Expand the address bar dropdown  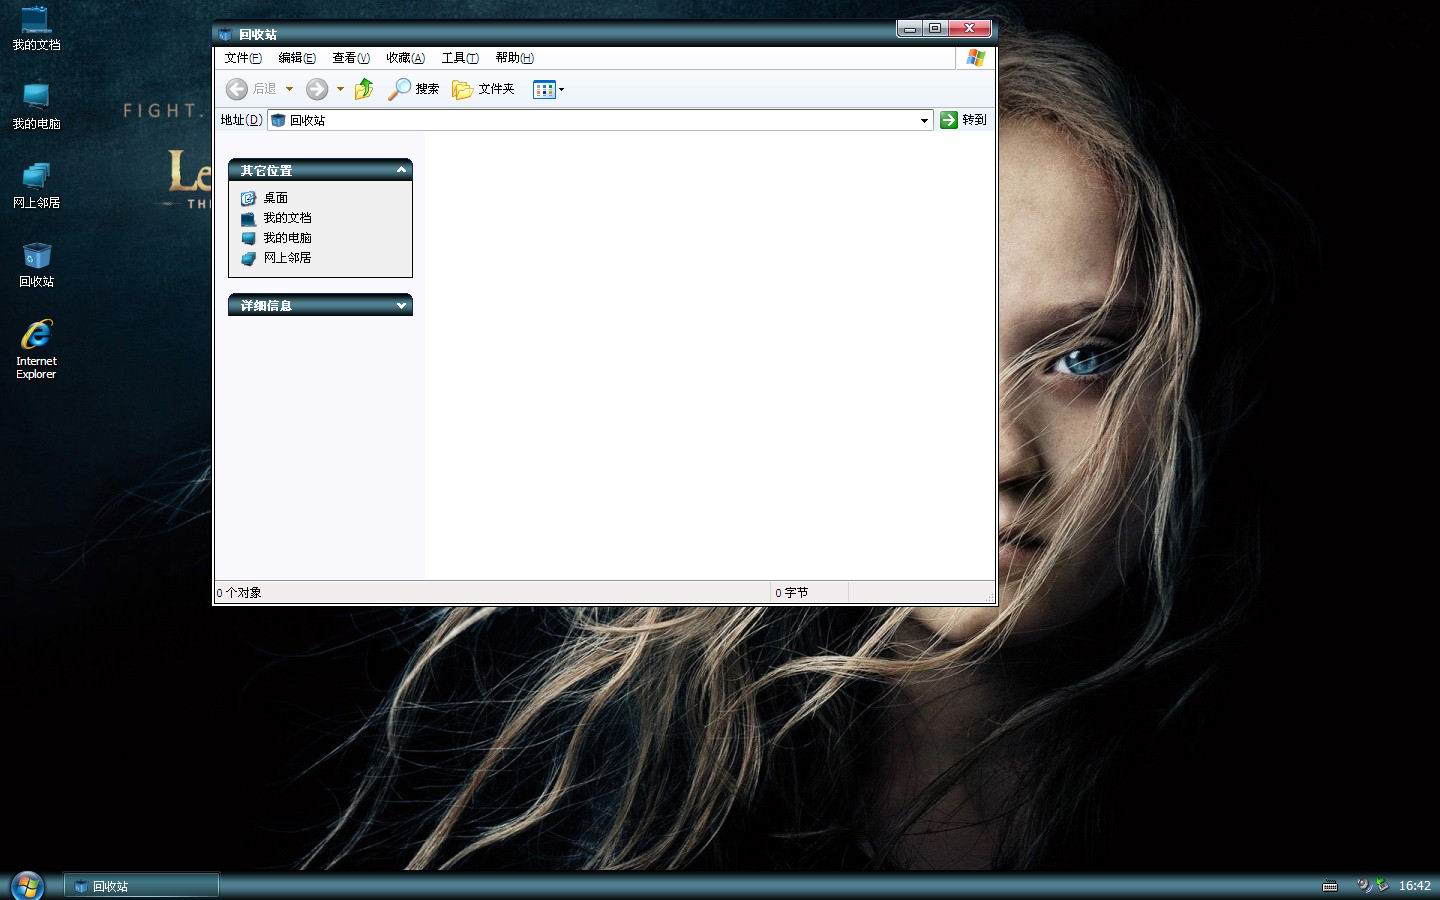924,120
